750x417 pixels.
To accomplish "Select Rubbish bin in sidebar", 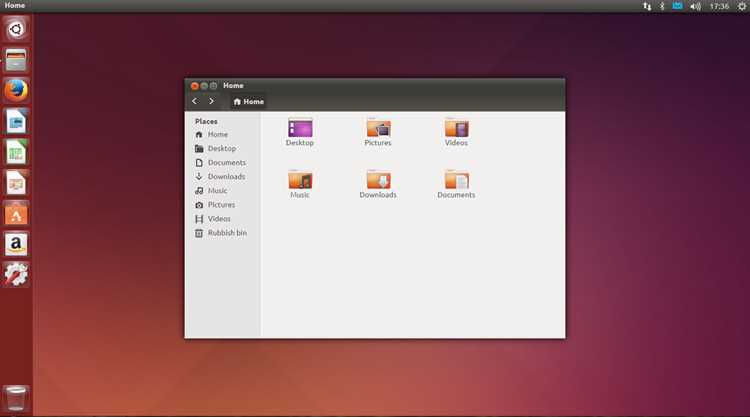I will tap(223, 233).
